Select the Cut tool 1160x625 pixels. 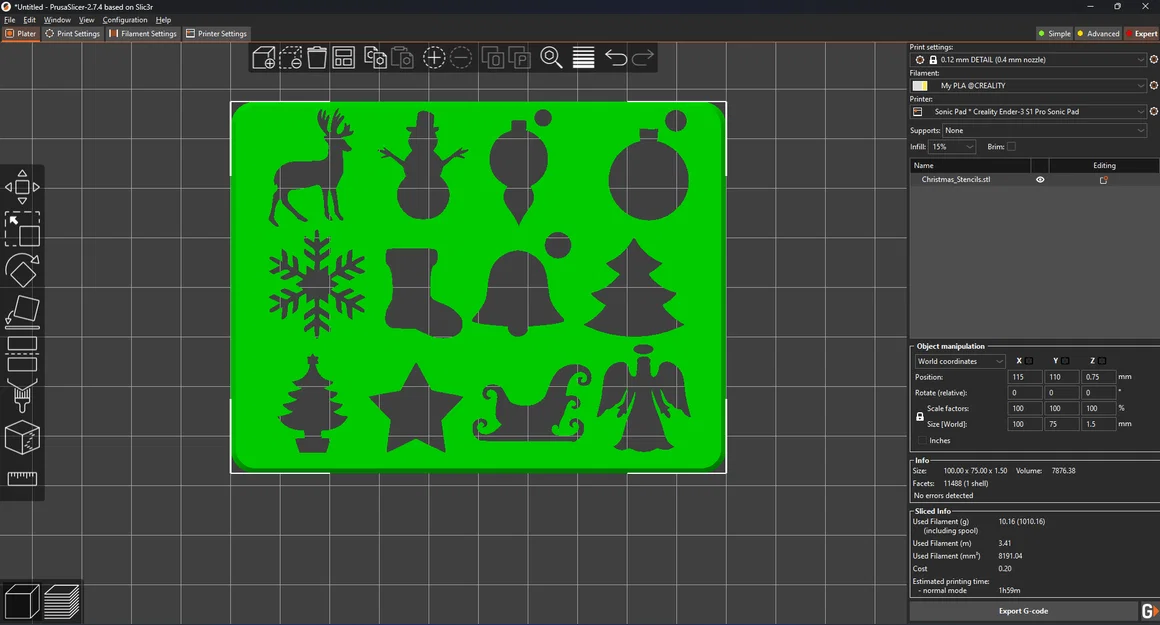[x=22, y=354]
